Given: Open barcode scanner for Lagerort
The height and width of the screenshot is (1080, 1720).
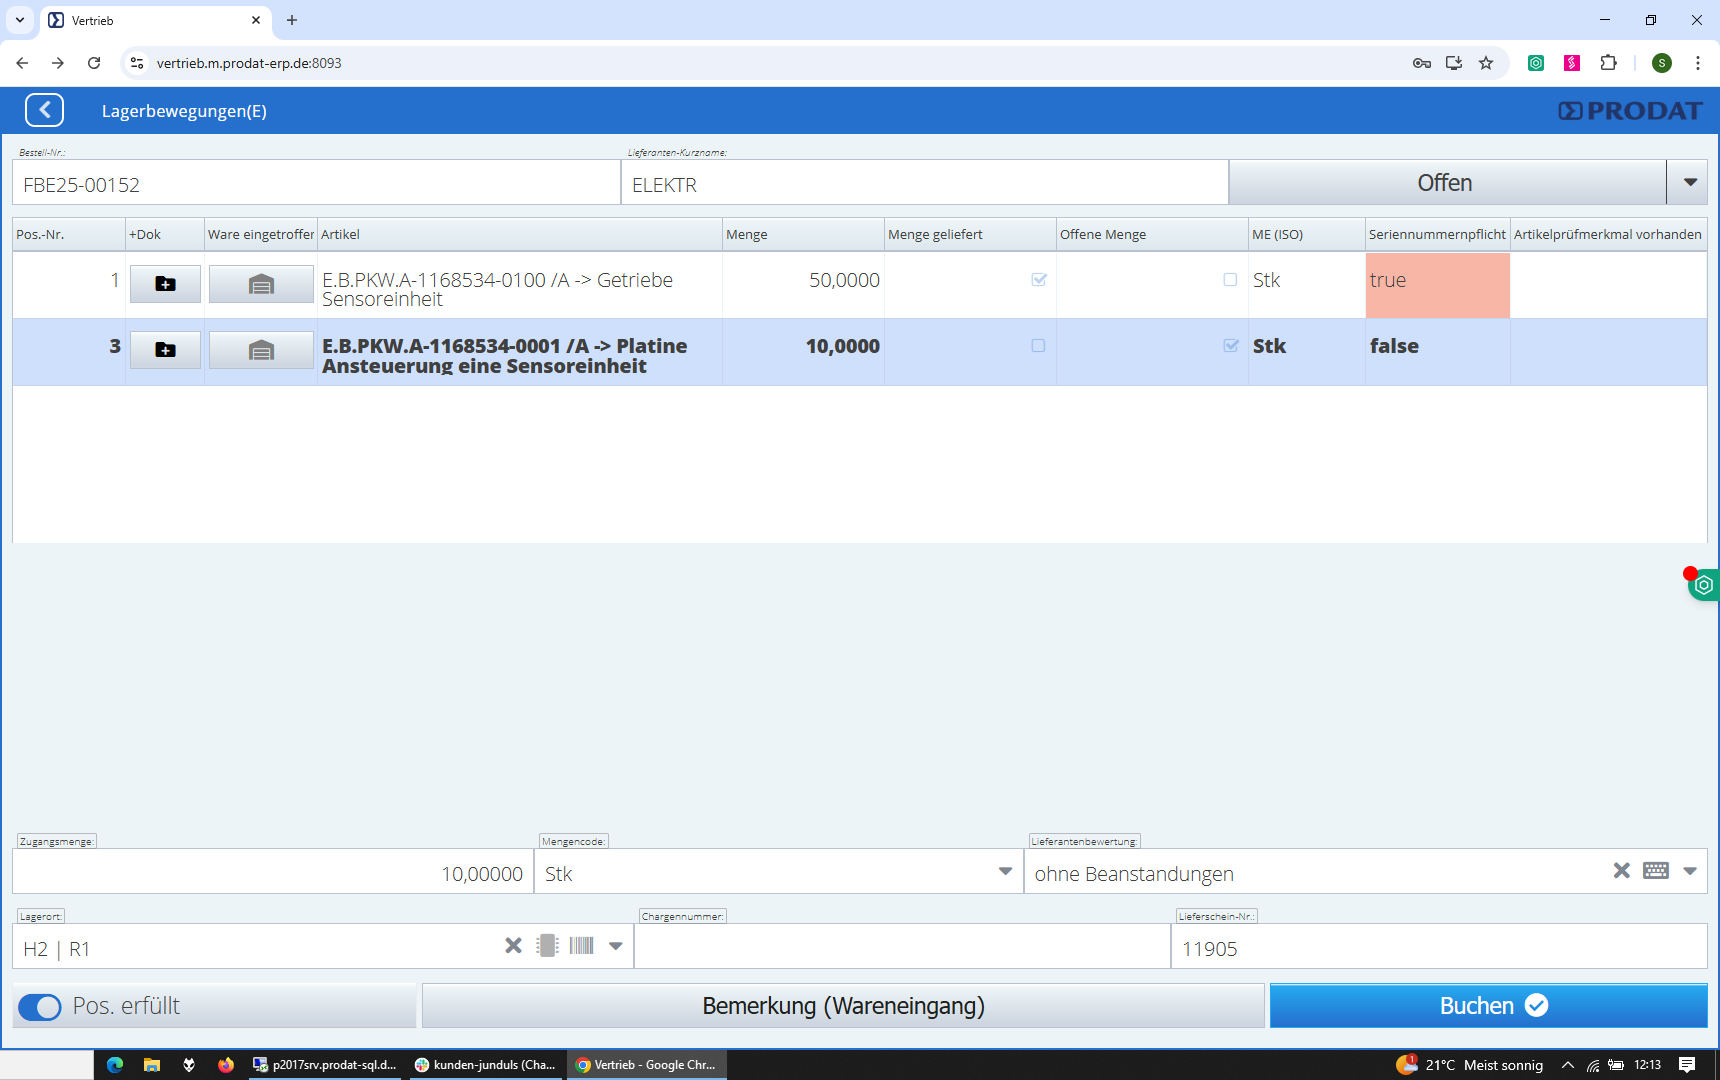Looking at the screenshot, I should (x=582, y=946).
